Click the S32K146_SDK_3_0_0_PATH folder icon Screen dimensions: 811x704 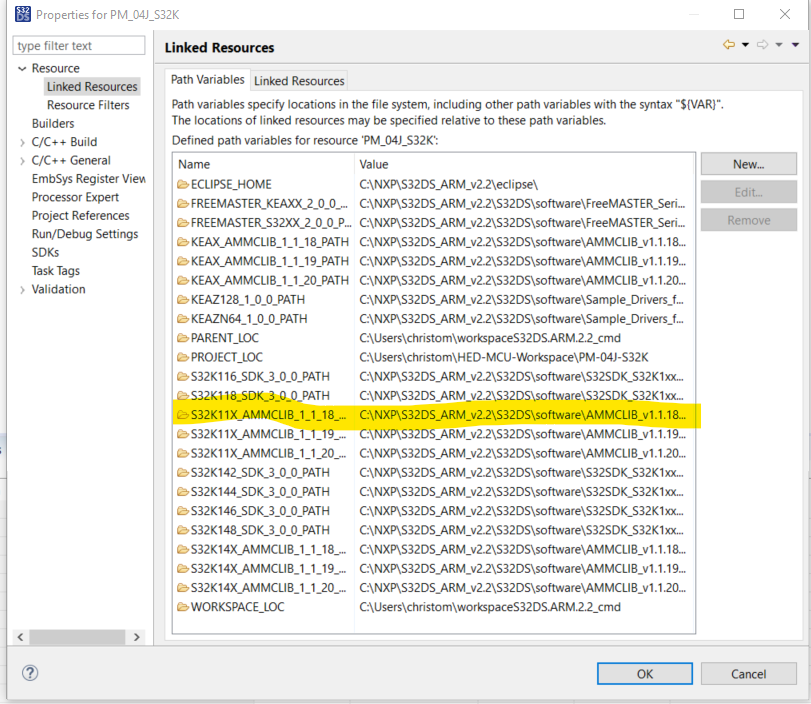tap(183, 511)
